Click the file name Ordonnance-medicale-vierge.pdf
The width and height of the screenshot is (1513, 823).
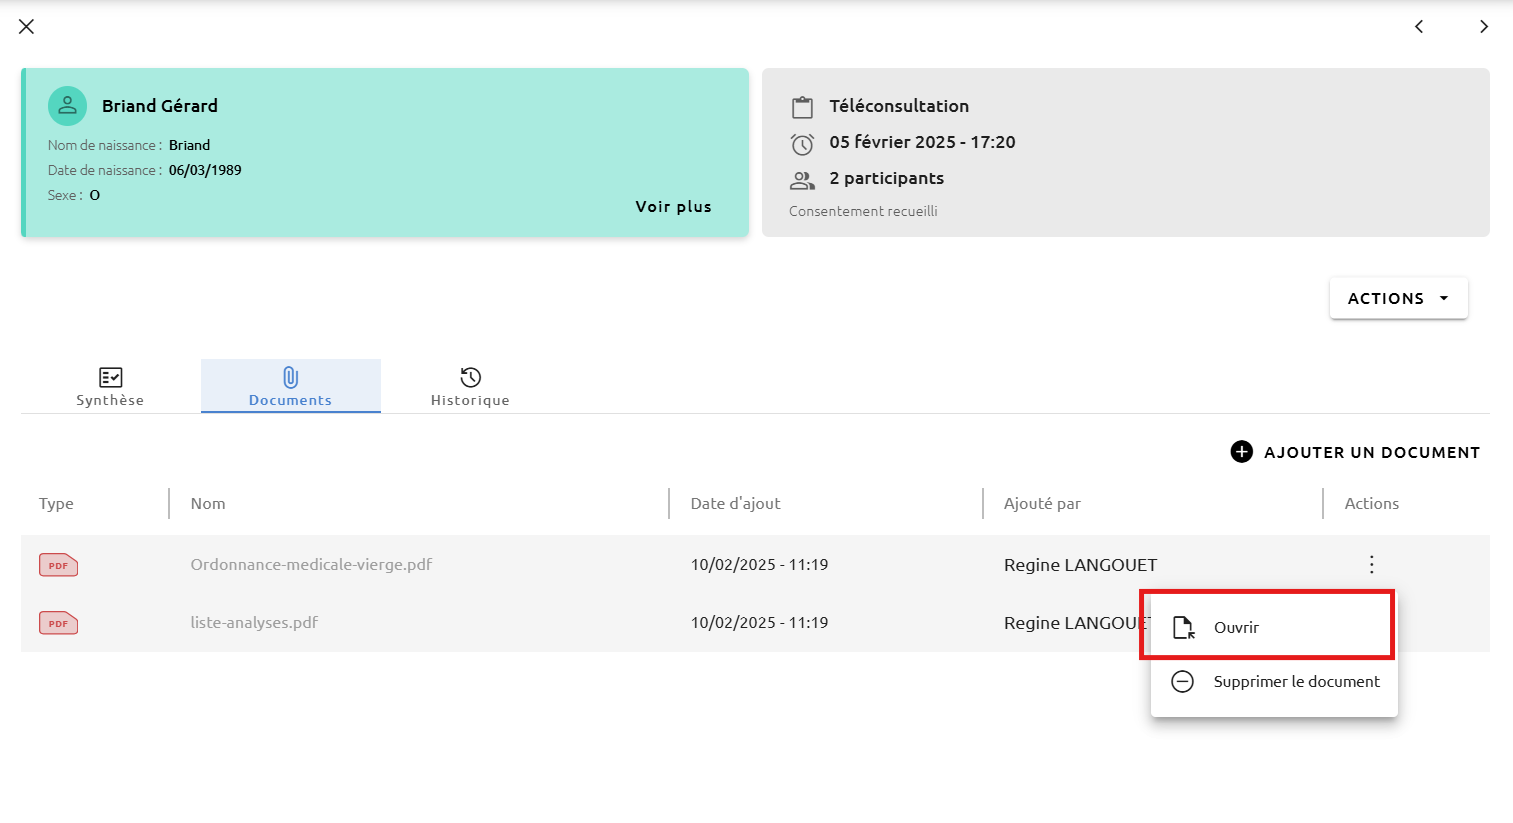click(x=311, y=565)
